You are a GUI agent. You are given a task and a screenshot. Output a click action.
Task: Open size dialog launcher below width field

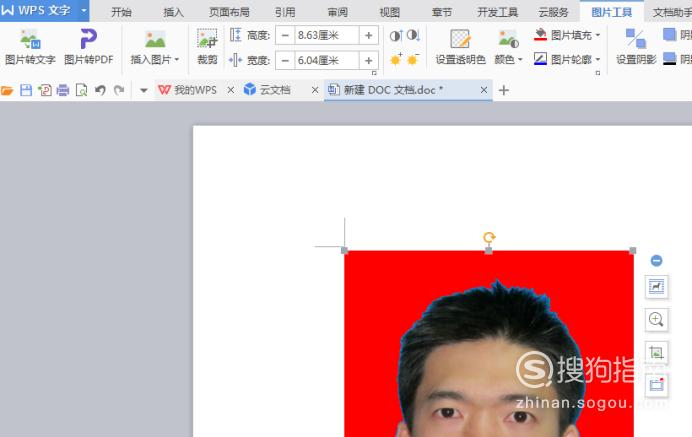click(x=374, y=73)
